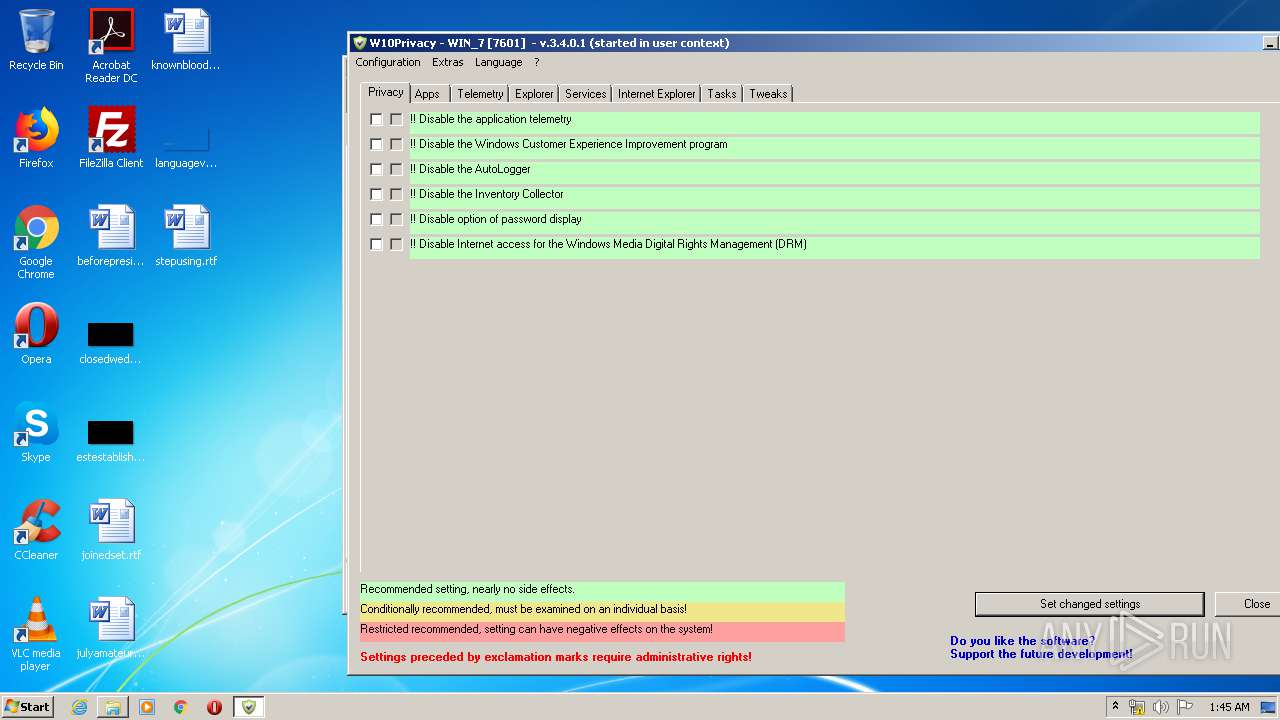Open Opera from the taskbar
The height and width of the screenshot is (720, 1280).
214,707
